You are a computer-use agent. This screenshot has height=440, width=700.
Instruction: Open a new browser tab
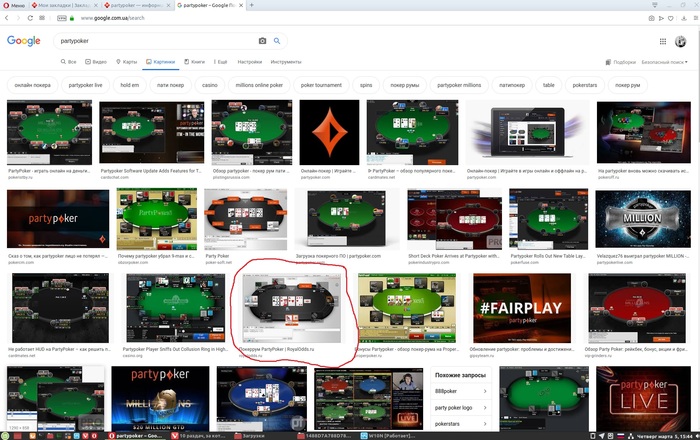[251, 5]
